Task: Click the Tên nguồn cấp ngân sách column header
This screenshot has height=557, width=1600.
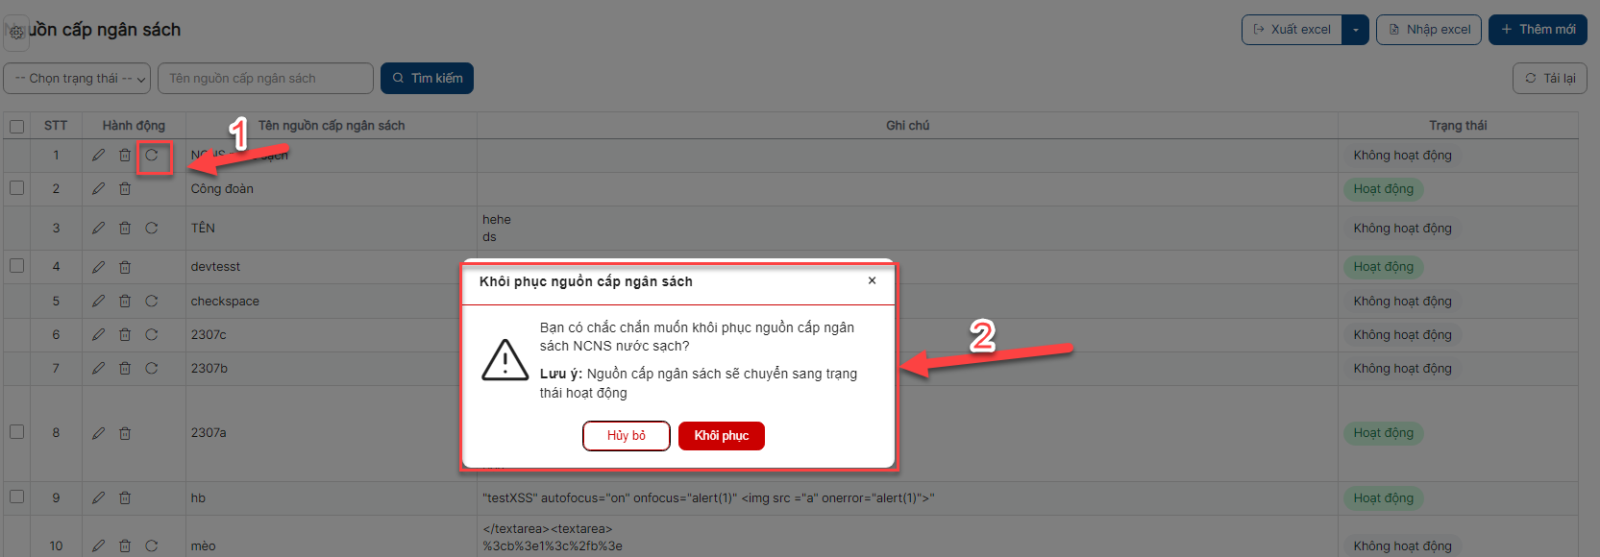Action: [x=331, y=125]
